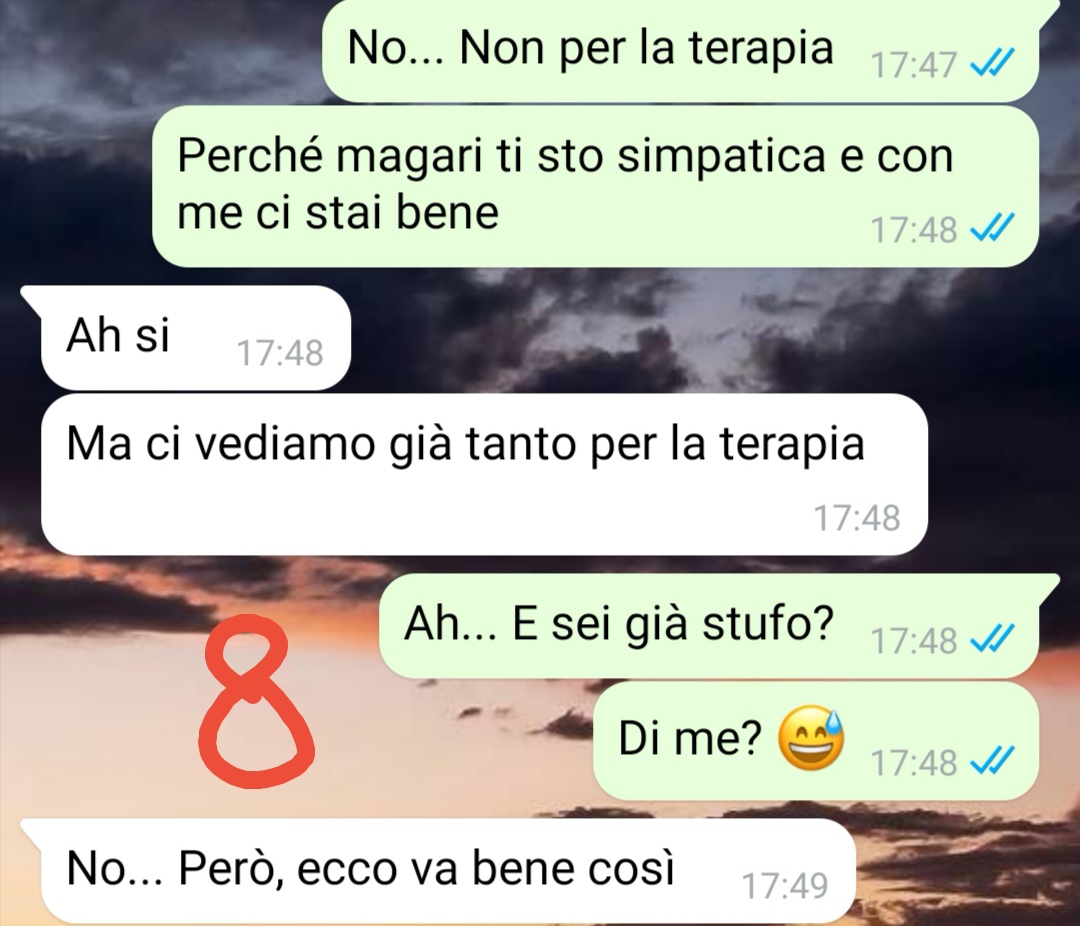Tap the sweating smile emoji
This screenshot has width=1080, height=926.
(x=811, y=739)
